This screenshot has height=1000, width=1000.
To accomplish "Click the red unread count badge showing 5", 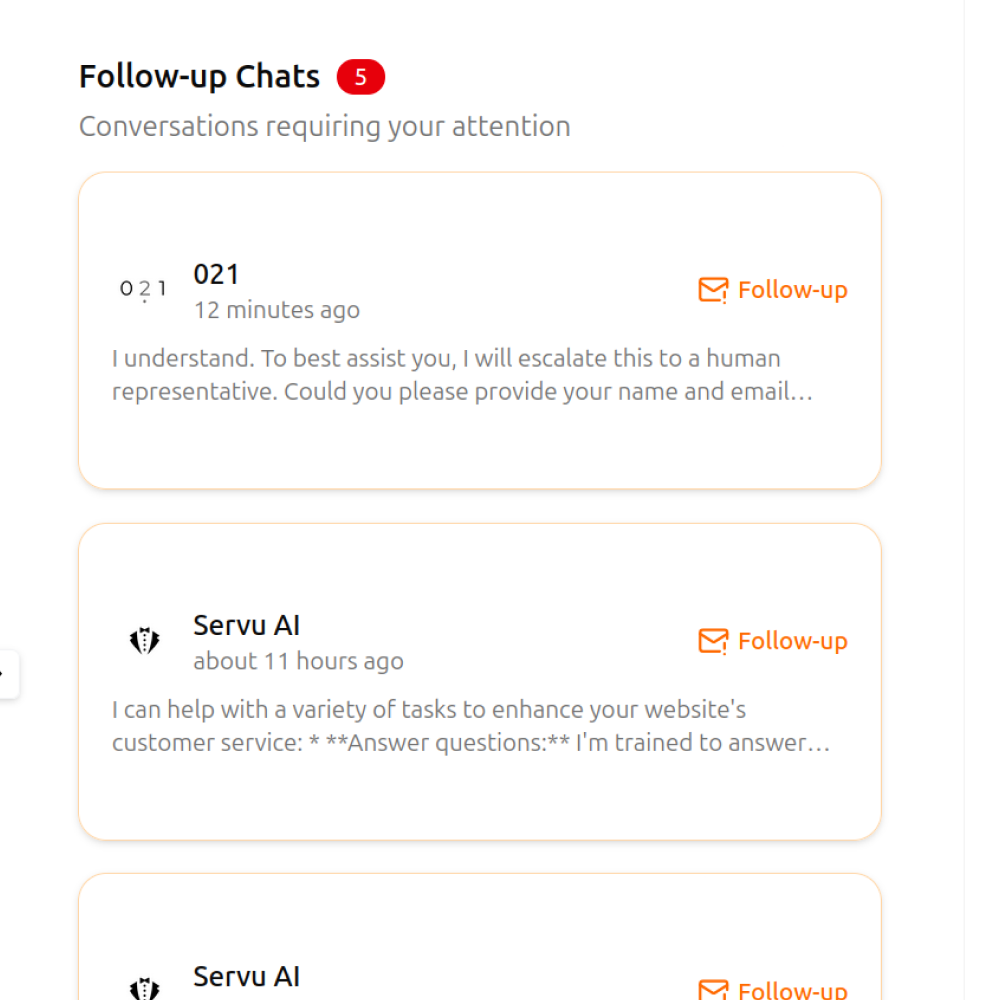I will [360, 77].
